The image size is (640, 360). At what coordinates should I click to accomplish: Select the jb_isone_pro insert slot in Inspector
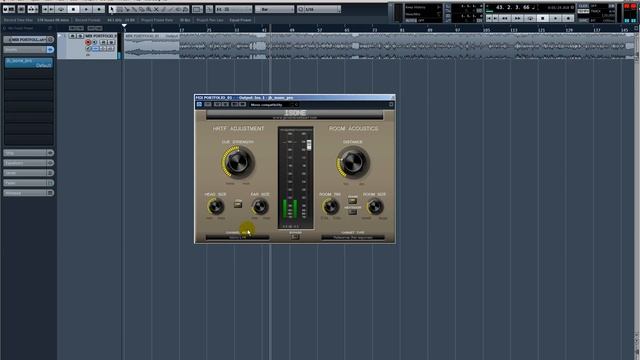(29, 63)
